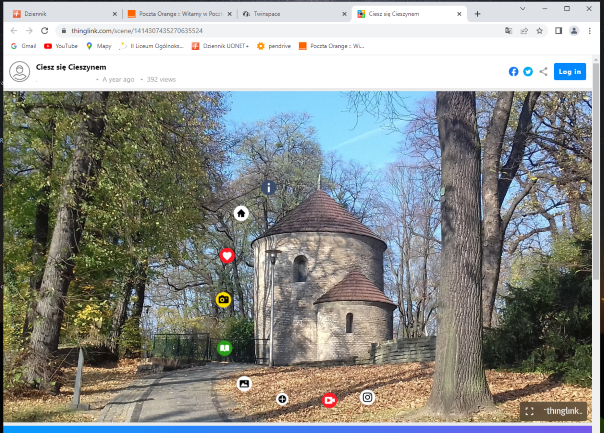Open the Dziennik UONET+ bookmark
Screen dimensions: 604x433
click(220, 46)
